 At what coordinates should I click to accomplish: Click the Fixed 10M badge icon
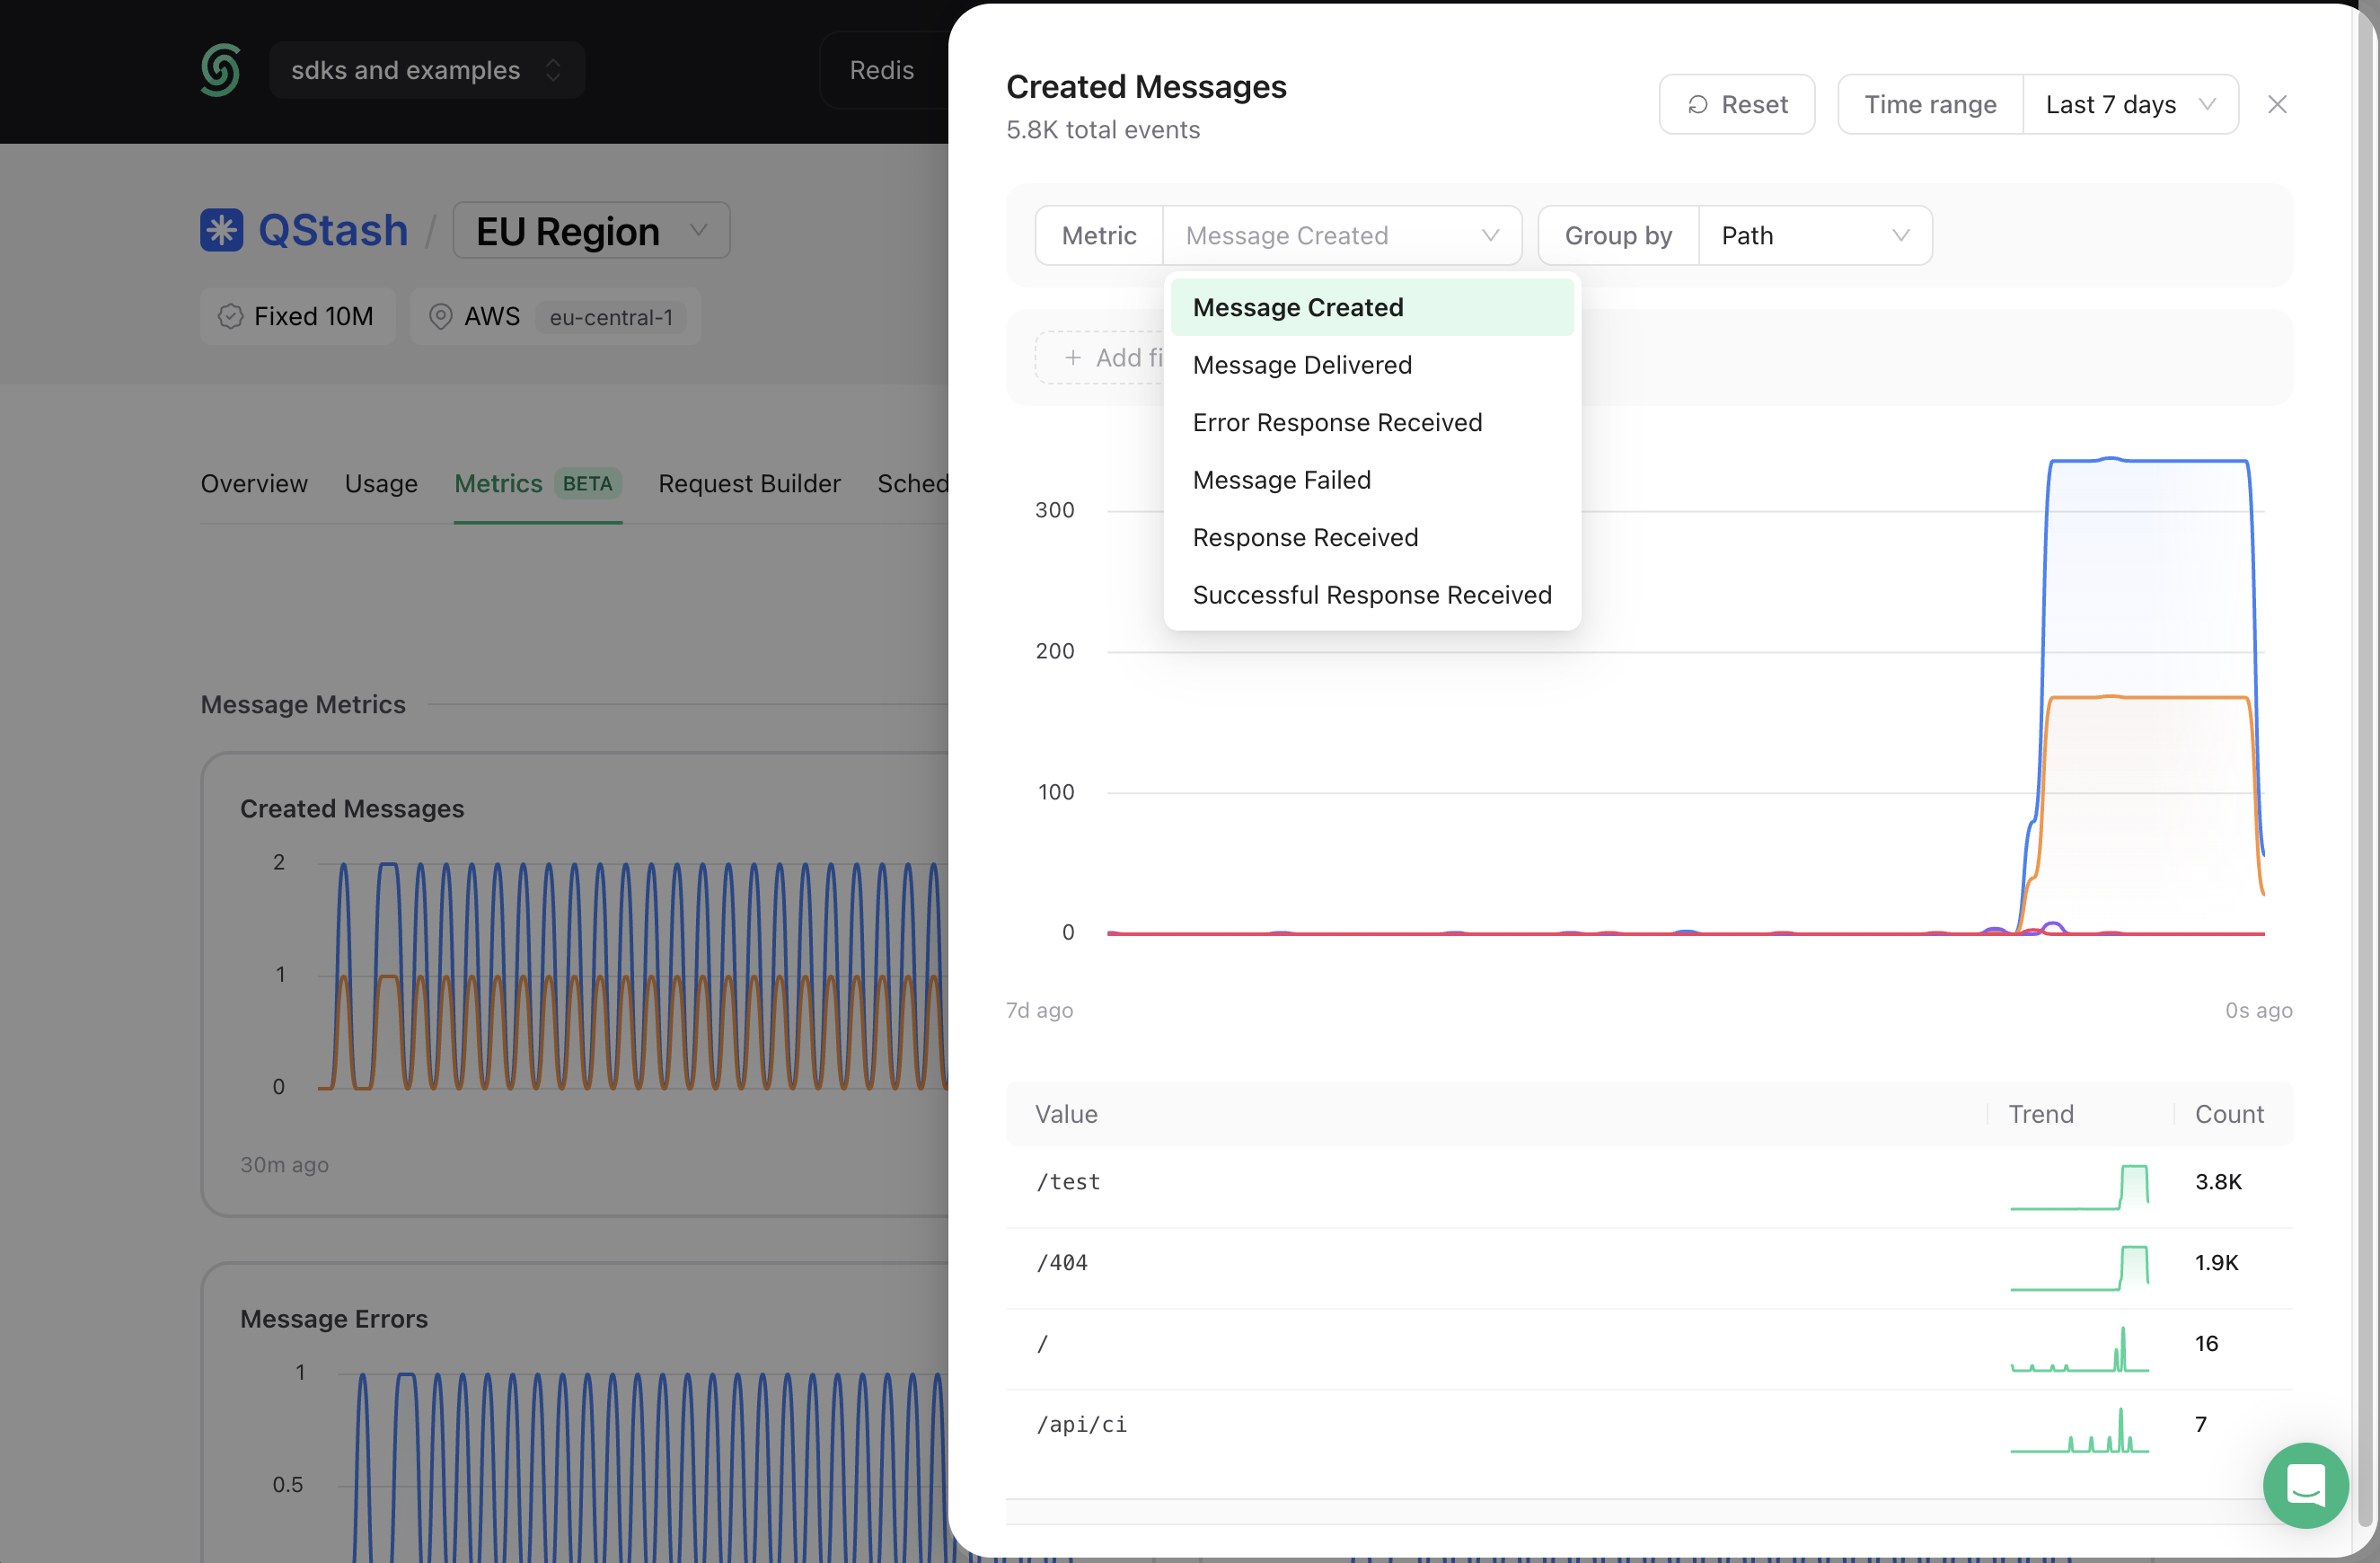click(231, 317)
